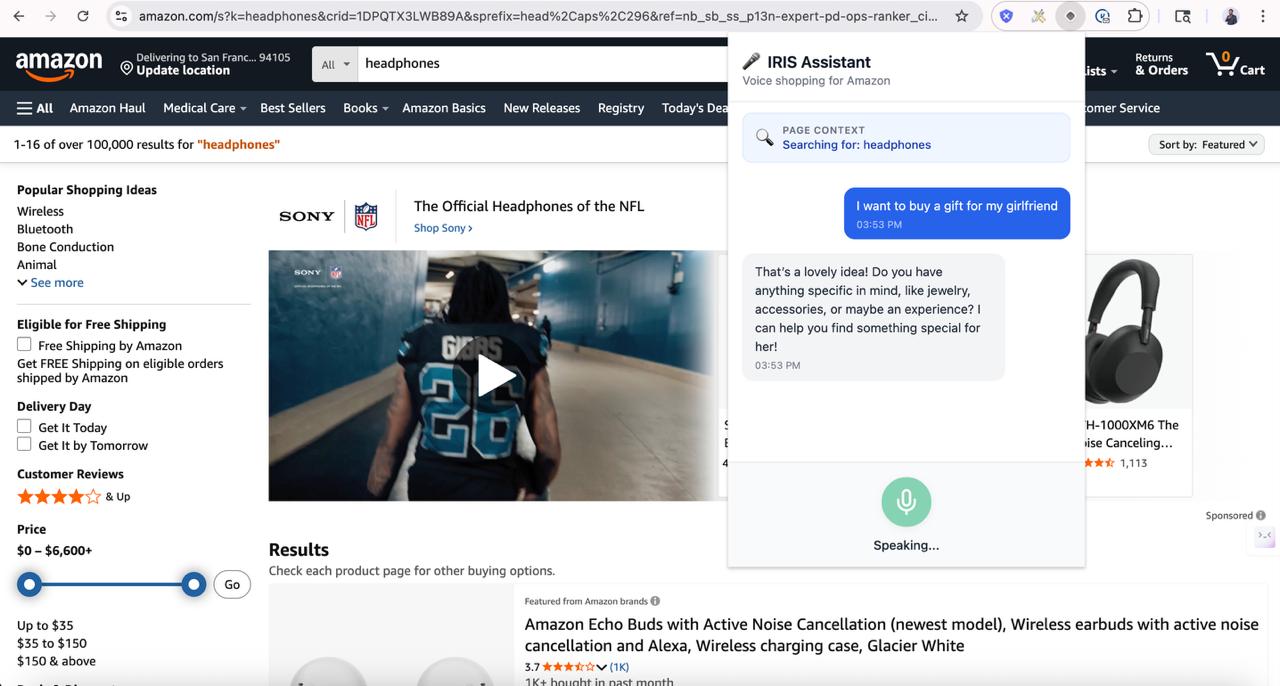The image size is (1280, 686).
Task: Open site information icon in address bar
Action: tap(121, 16)
